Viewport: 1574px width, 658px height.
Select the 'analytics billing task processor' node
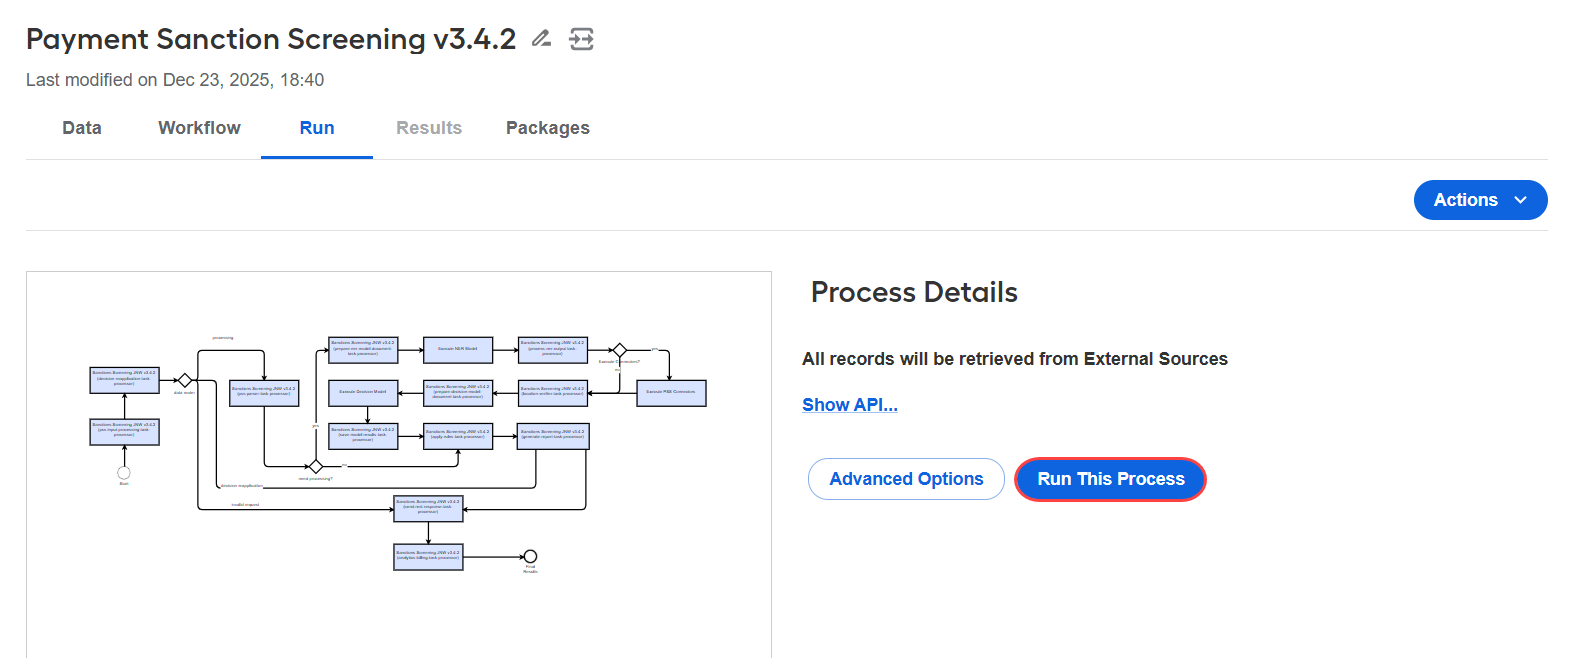tap(428, 557)
